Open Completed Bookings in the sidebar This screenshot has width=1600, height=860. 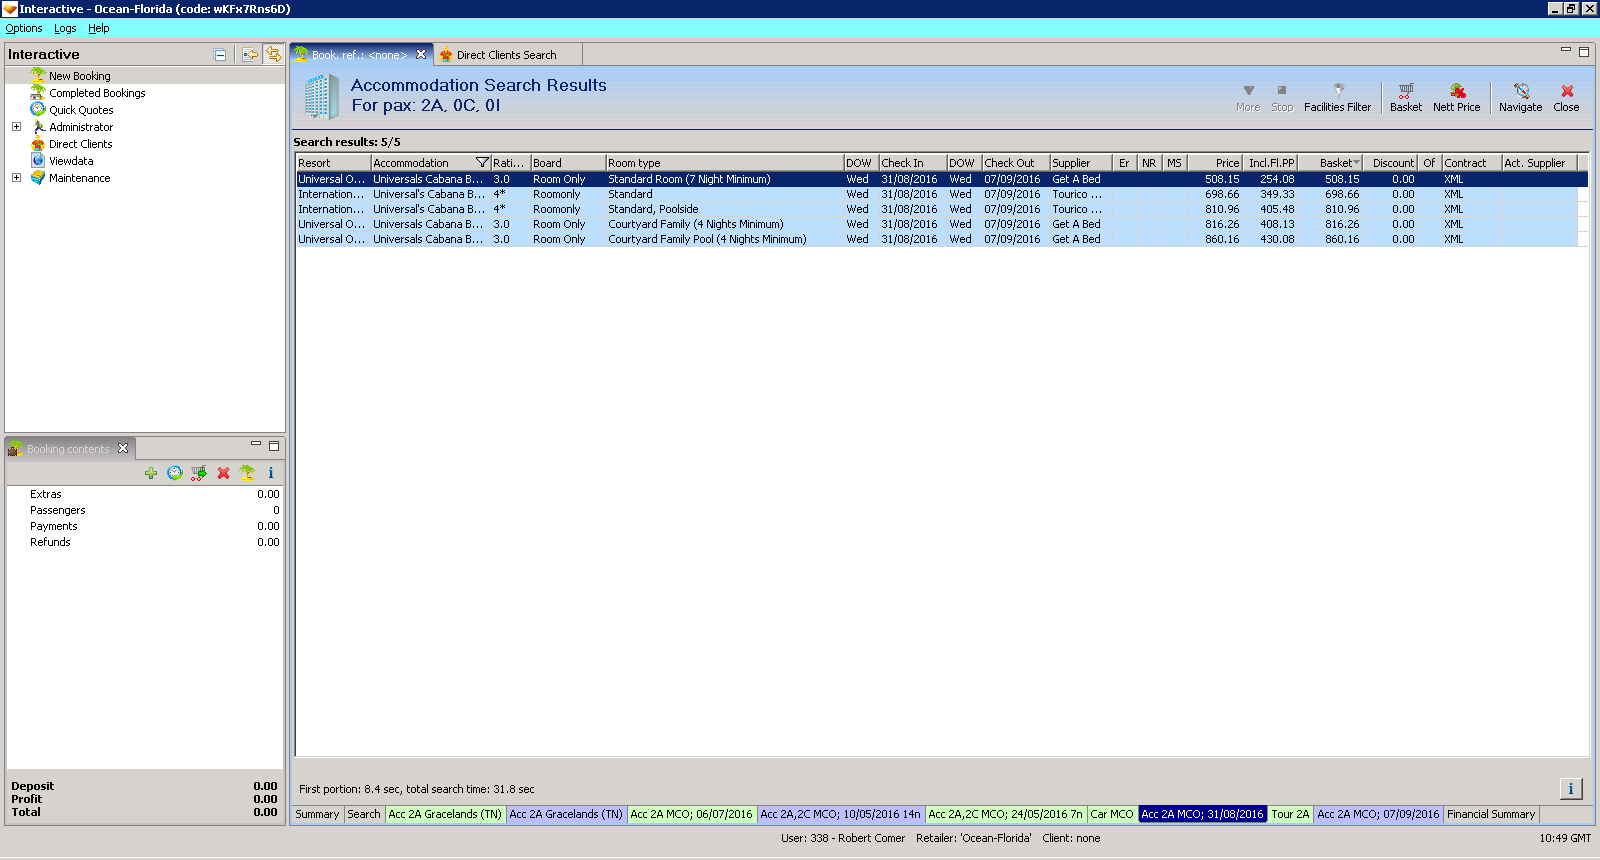[x=97, y=93]
